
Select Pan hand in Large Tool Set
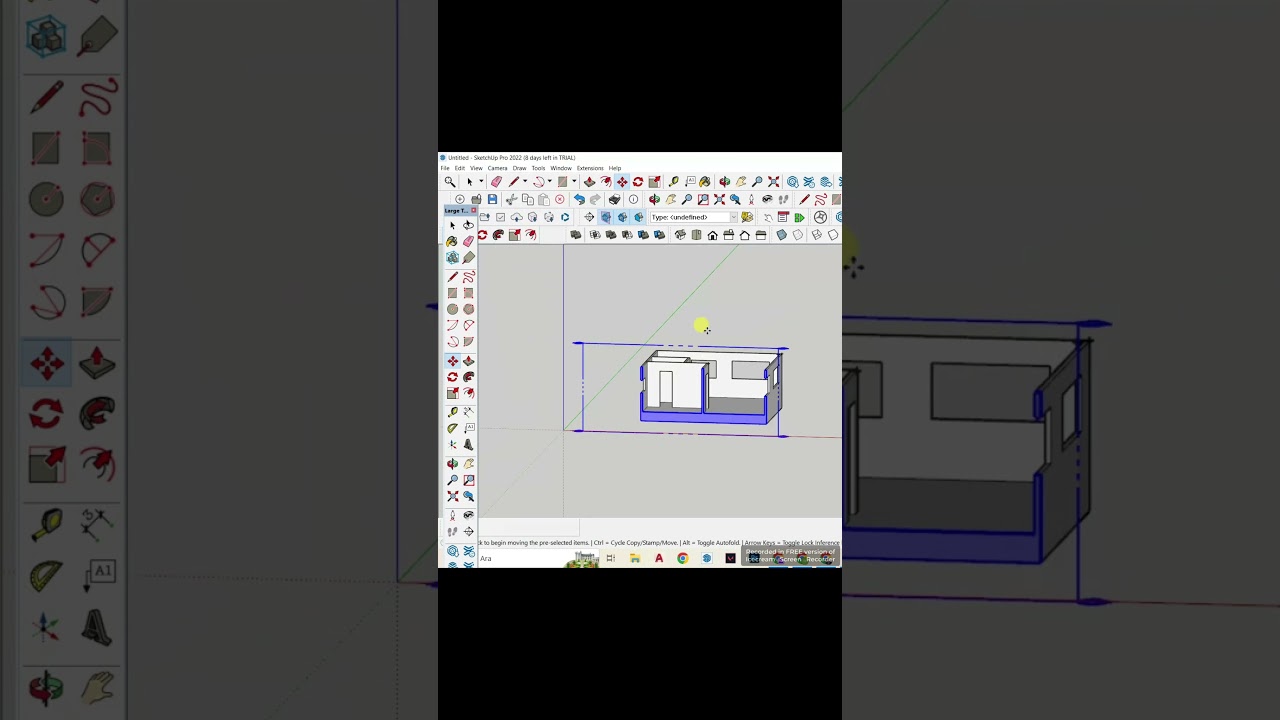click(x=469, y=463)
